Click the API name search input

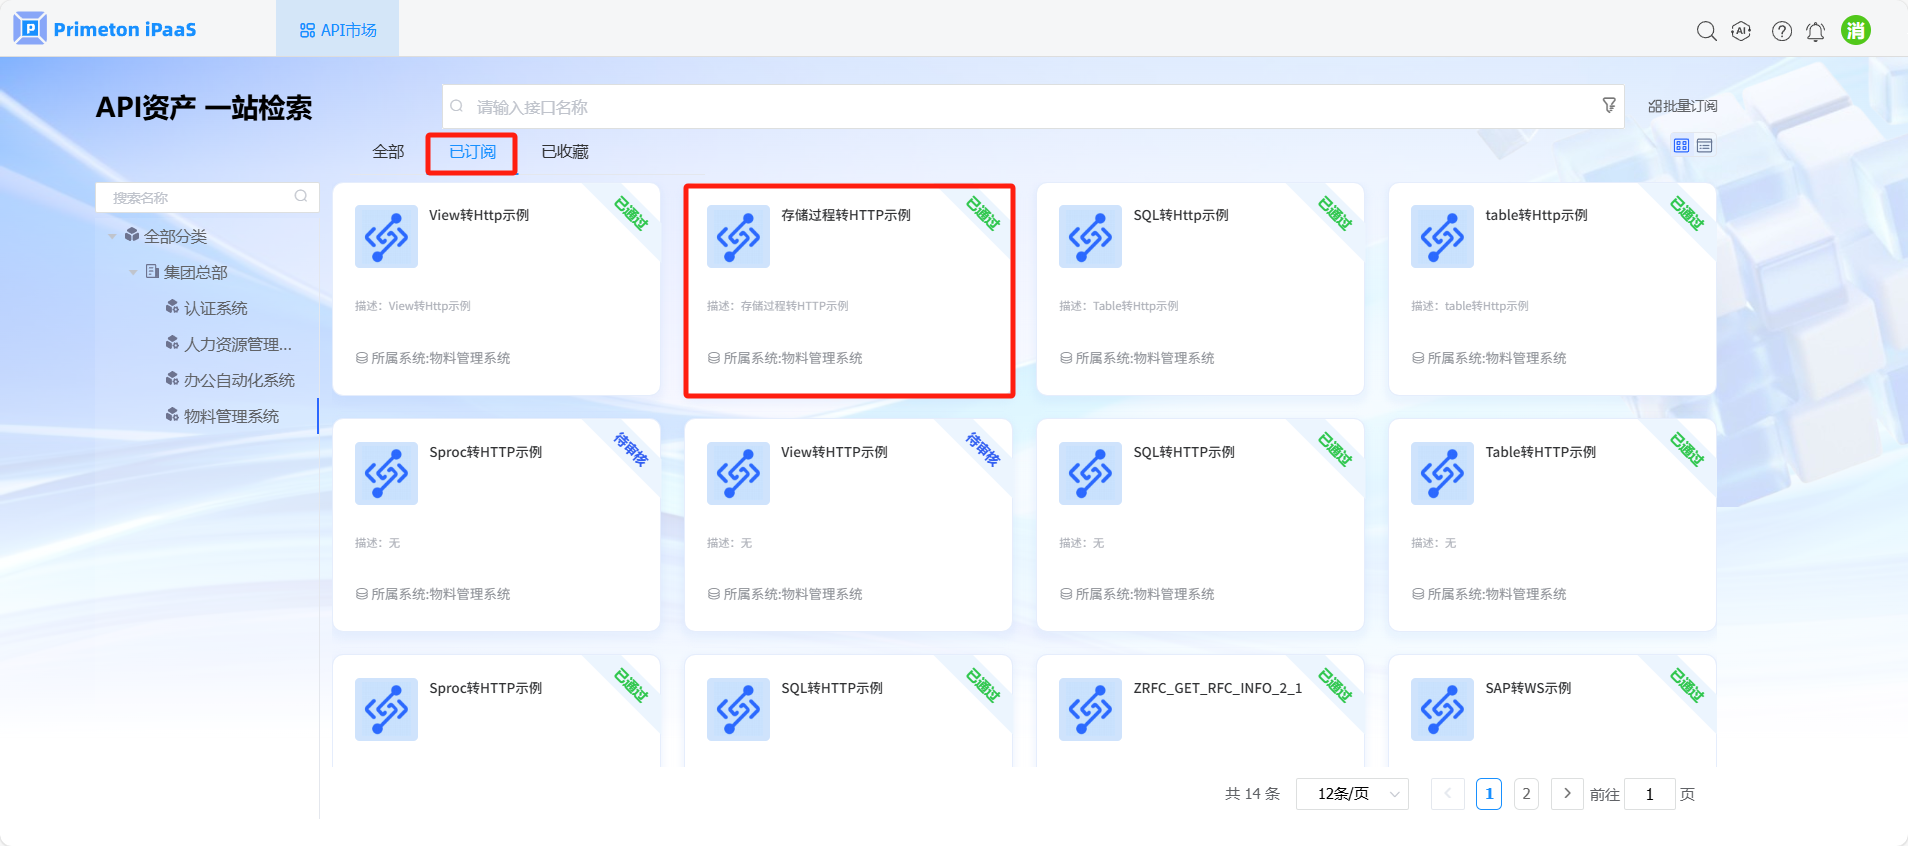point(1030,107)
